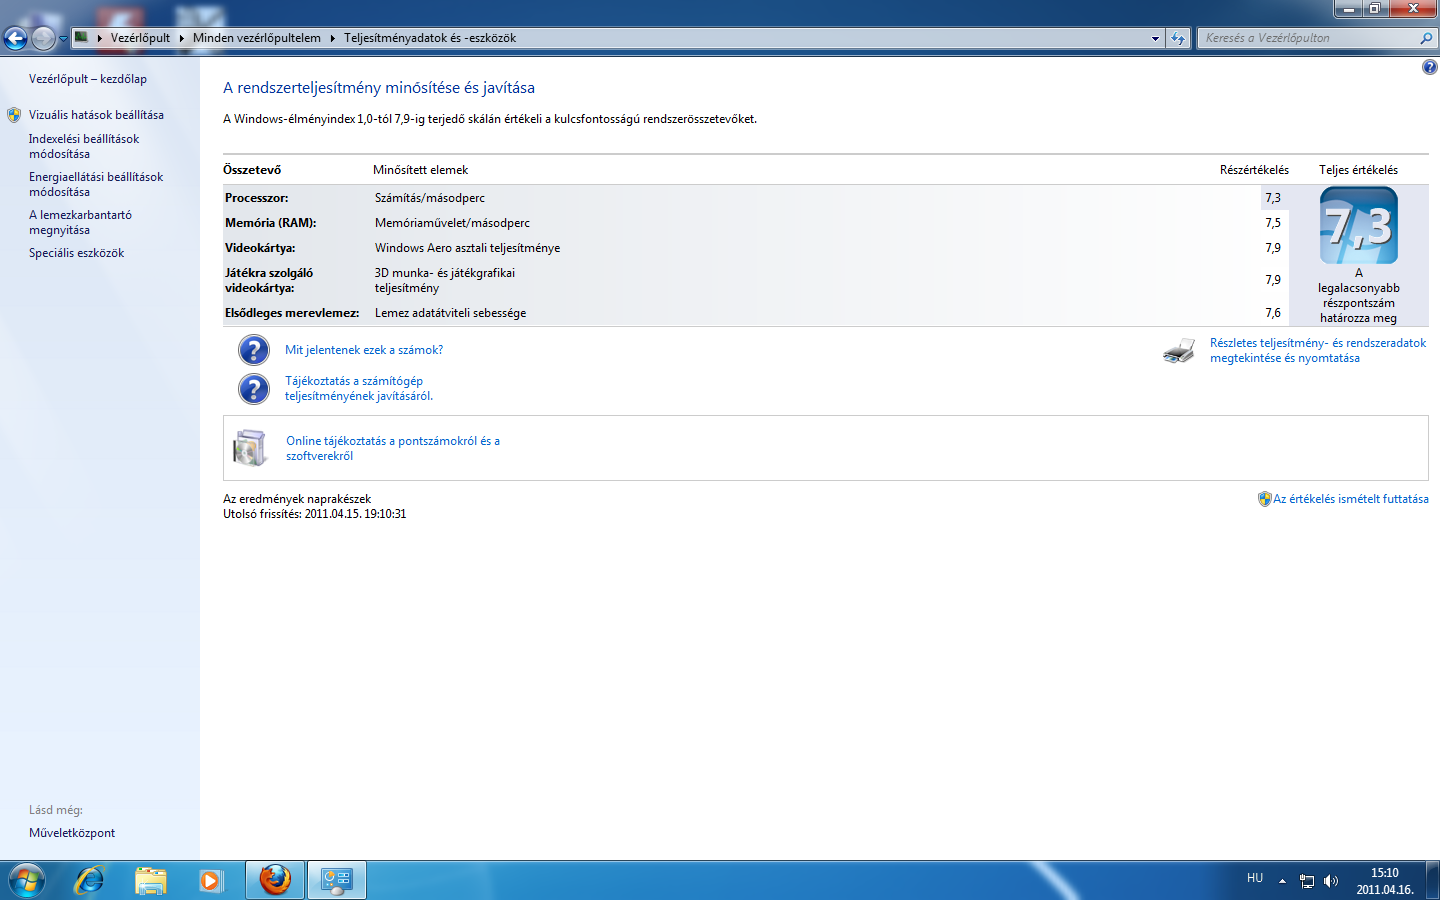
Task: Open Tájékoztatás a számítógép teljesítményének javításáról
Action: (x=359, y=388)
